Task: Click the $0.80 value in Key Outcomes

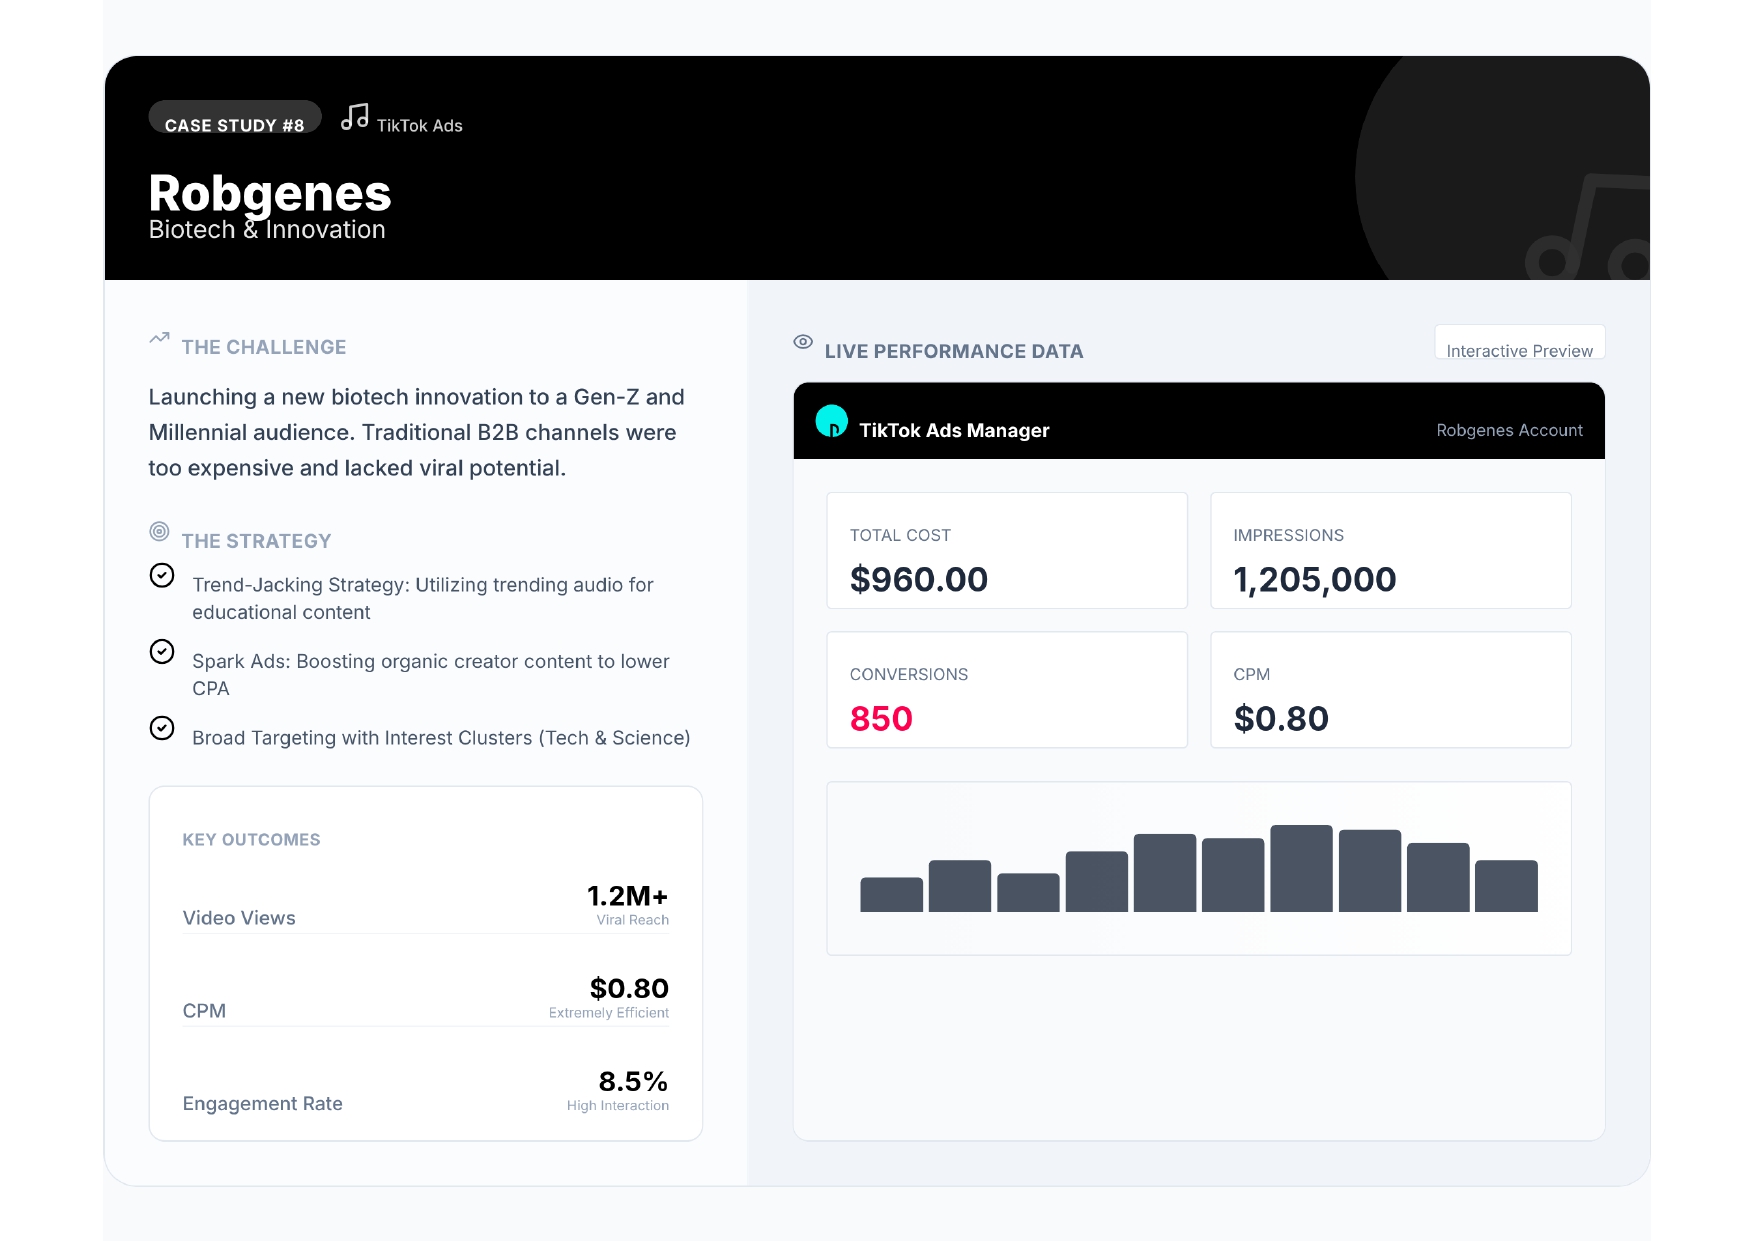Action: (x=629, y=989)
